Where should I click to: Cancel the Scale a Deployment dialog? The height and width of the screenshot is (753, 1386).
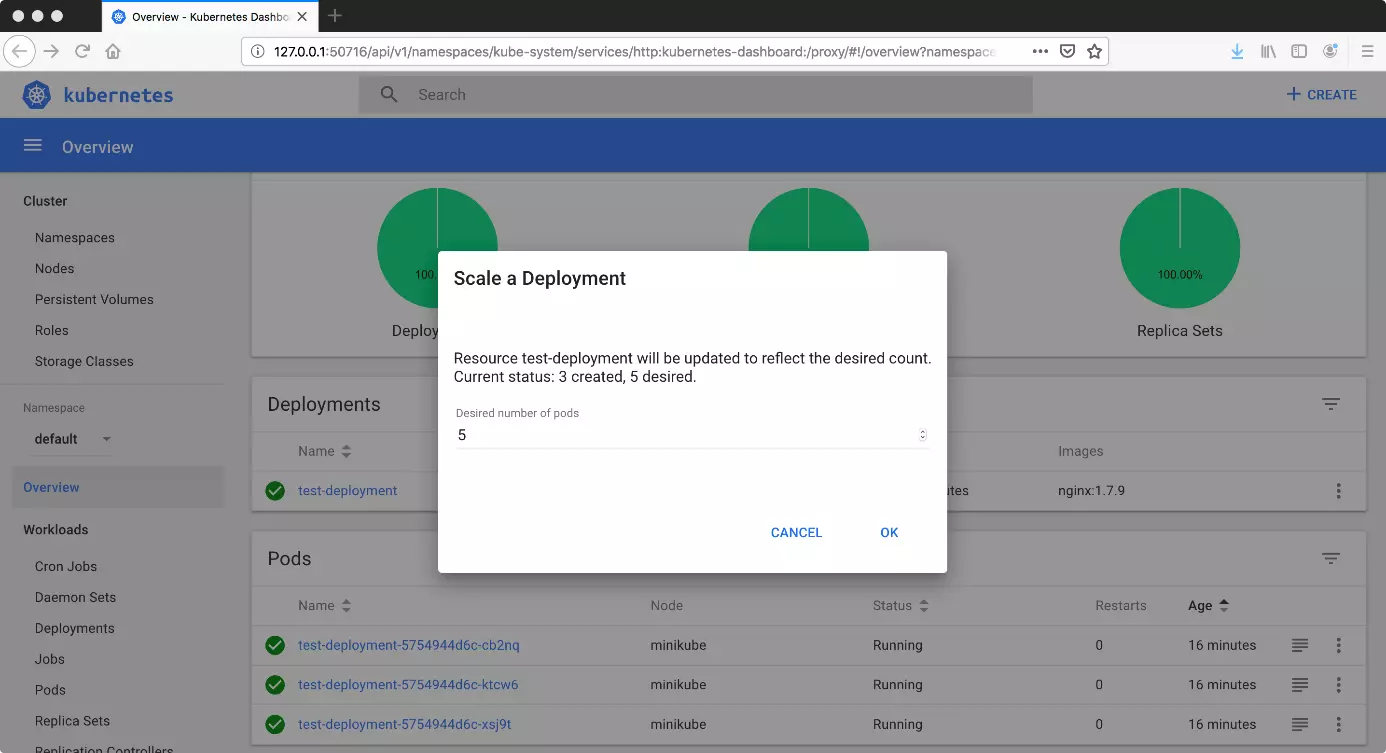[x=796, y=533]
